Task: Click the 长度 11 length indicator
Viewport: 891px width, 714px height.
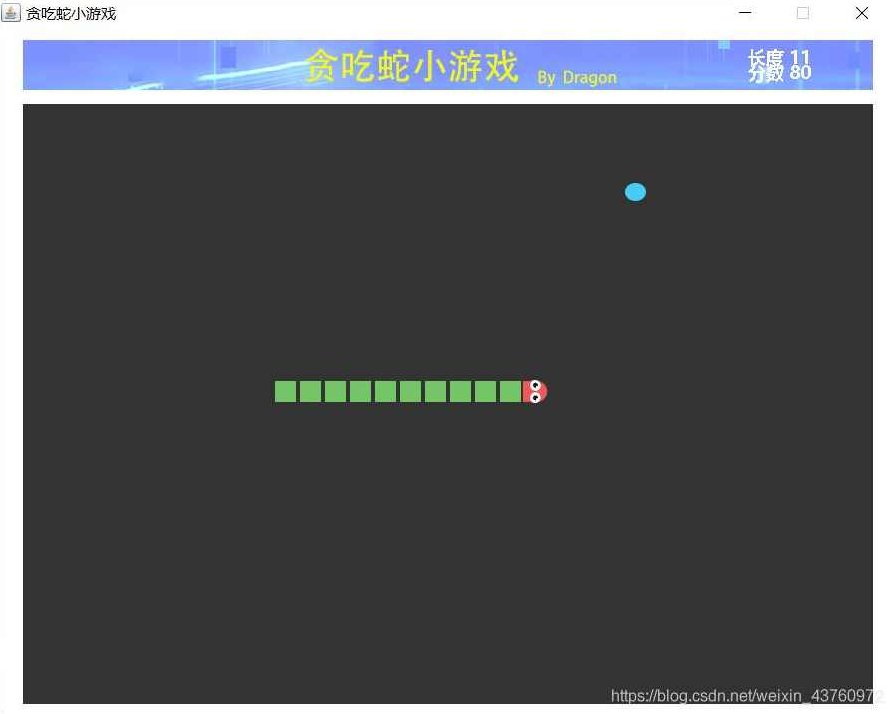Action: [779, 58]
